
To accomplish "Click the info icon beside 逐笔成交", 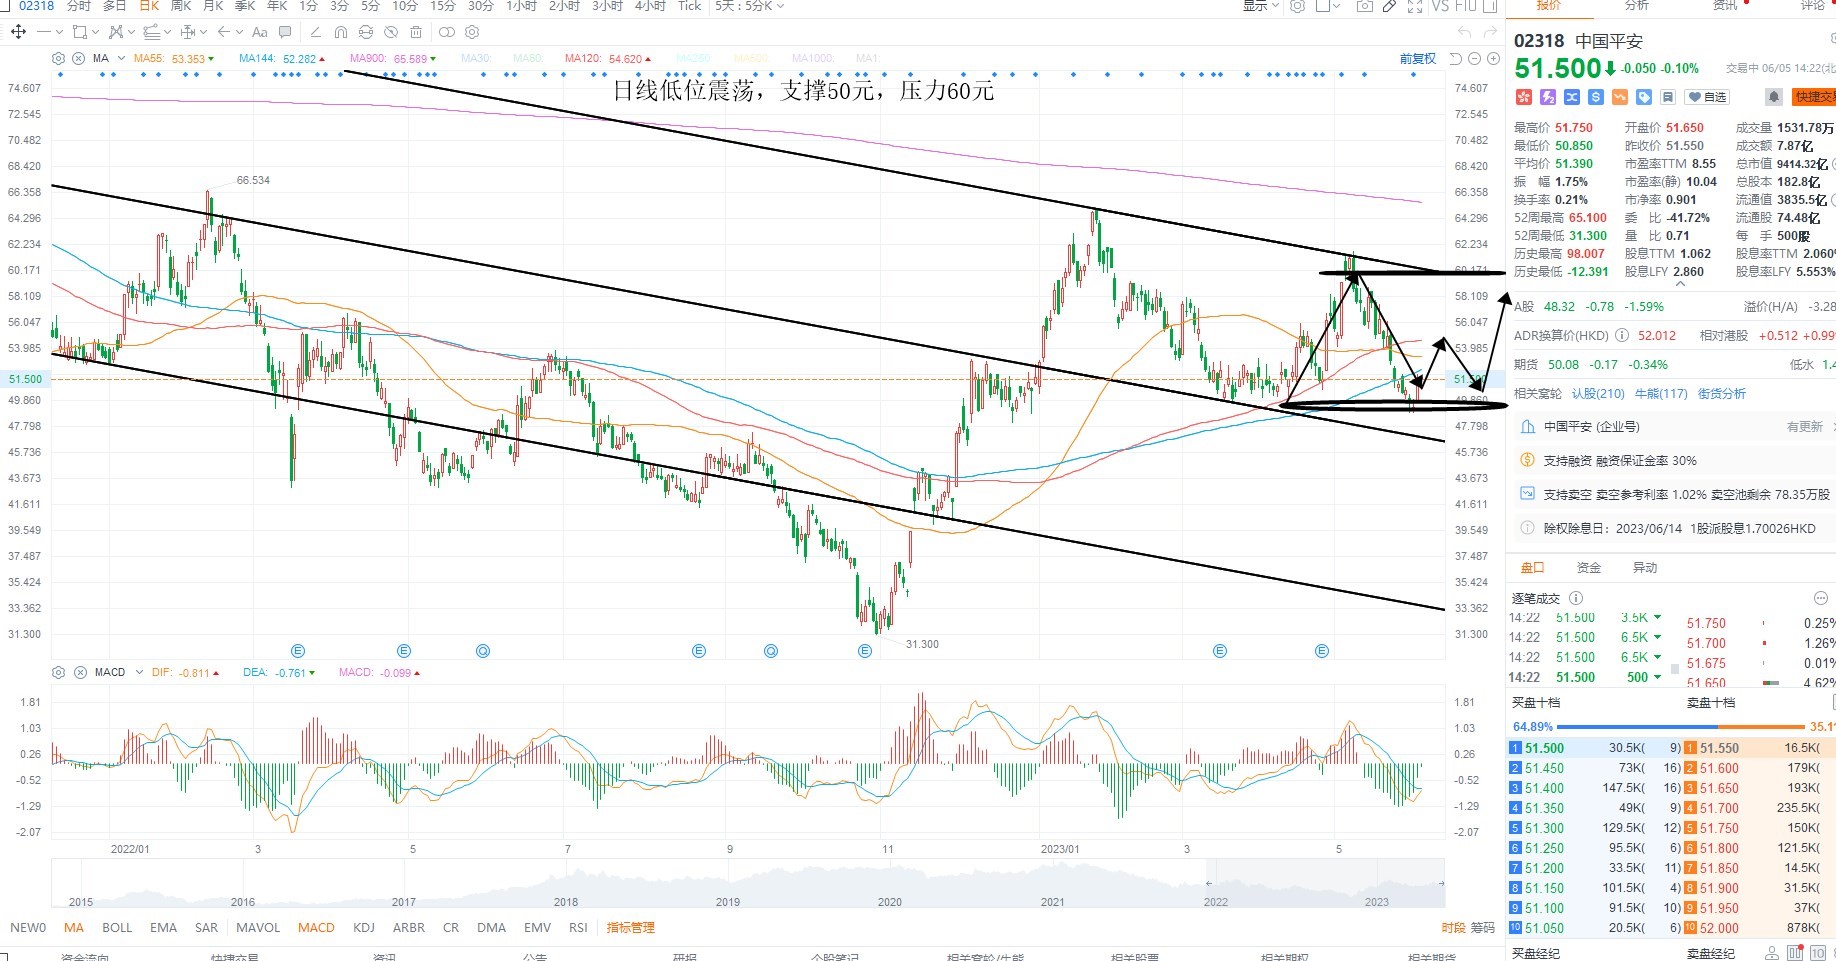I will click(x=1576, y=598).
